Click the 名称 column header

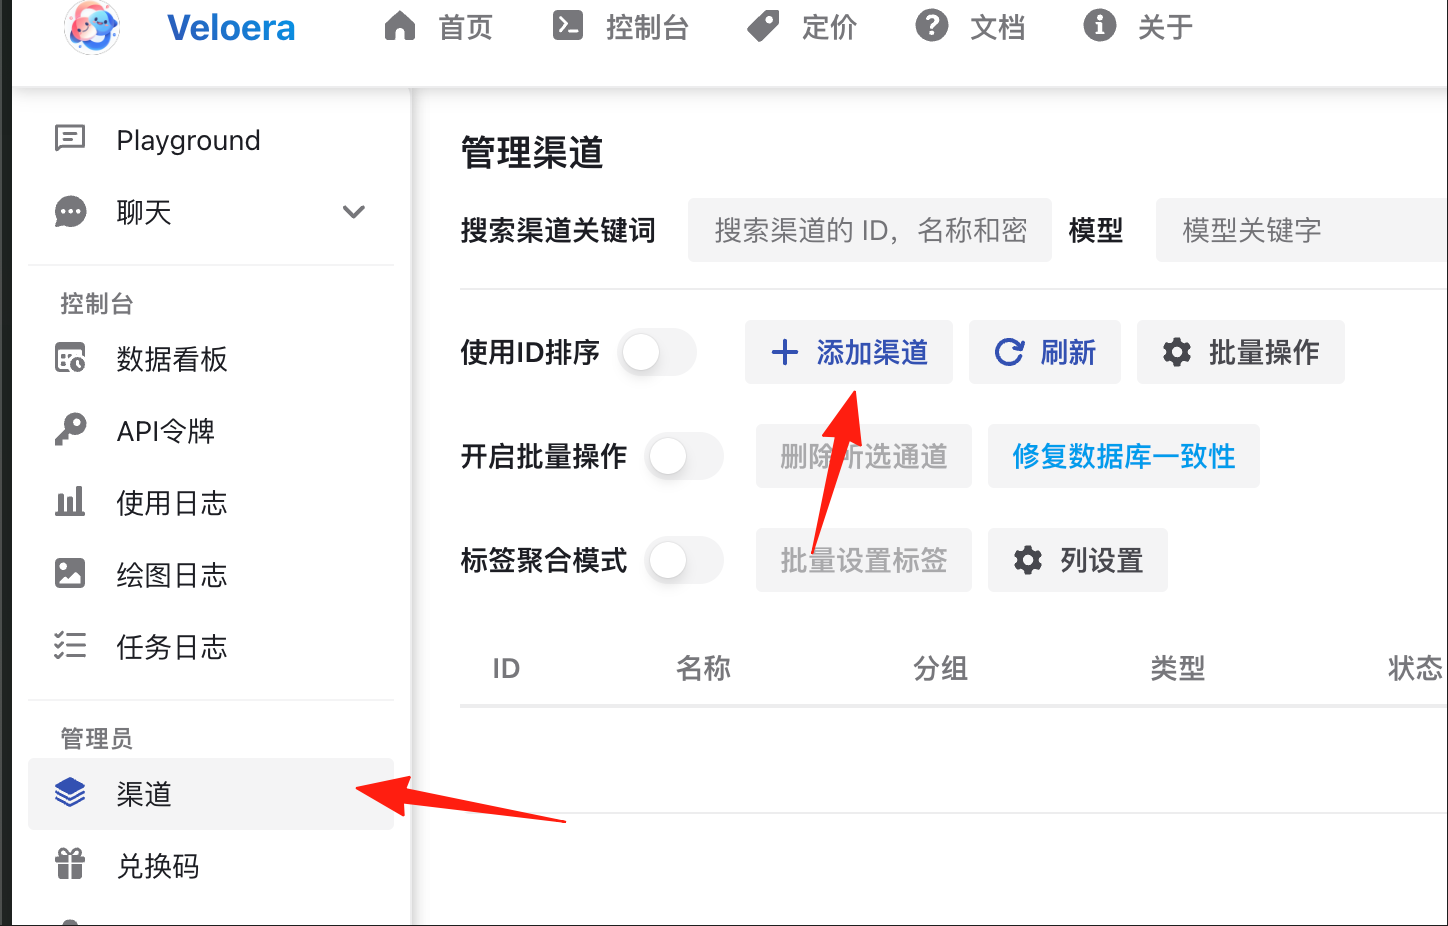click(x=703, y=668)
